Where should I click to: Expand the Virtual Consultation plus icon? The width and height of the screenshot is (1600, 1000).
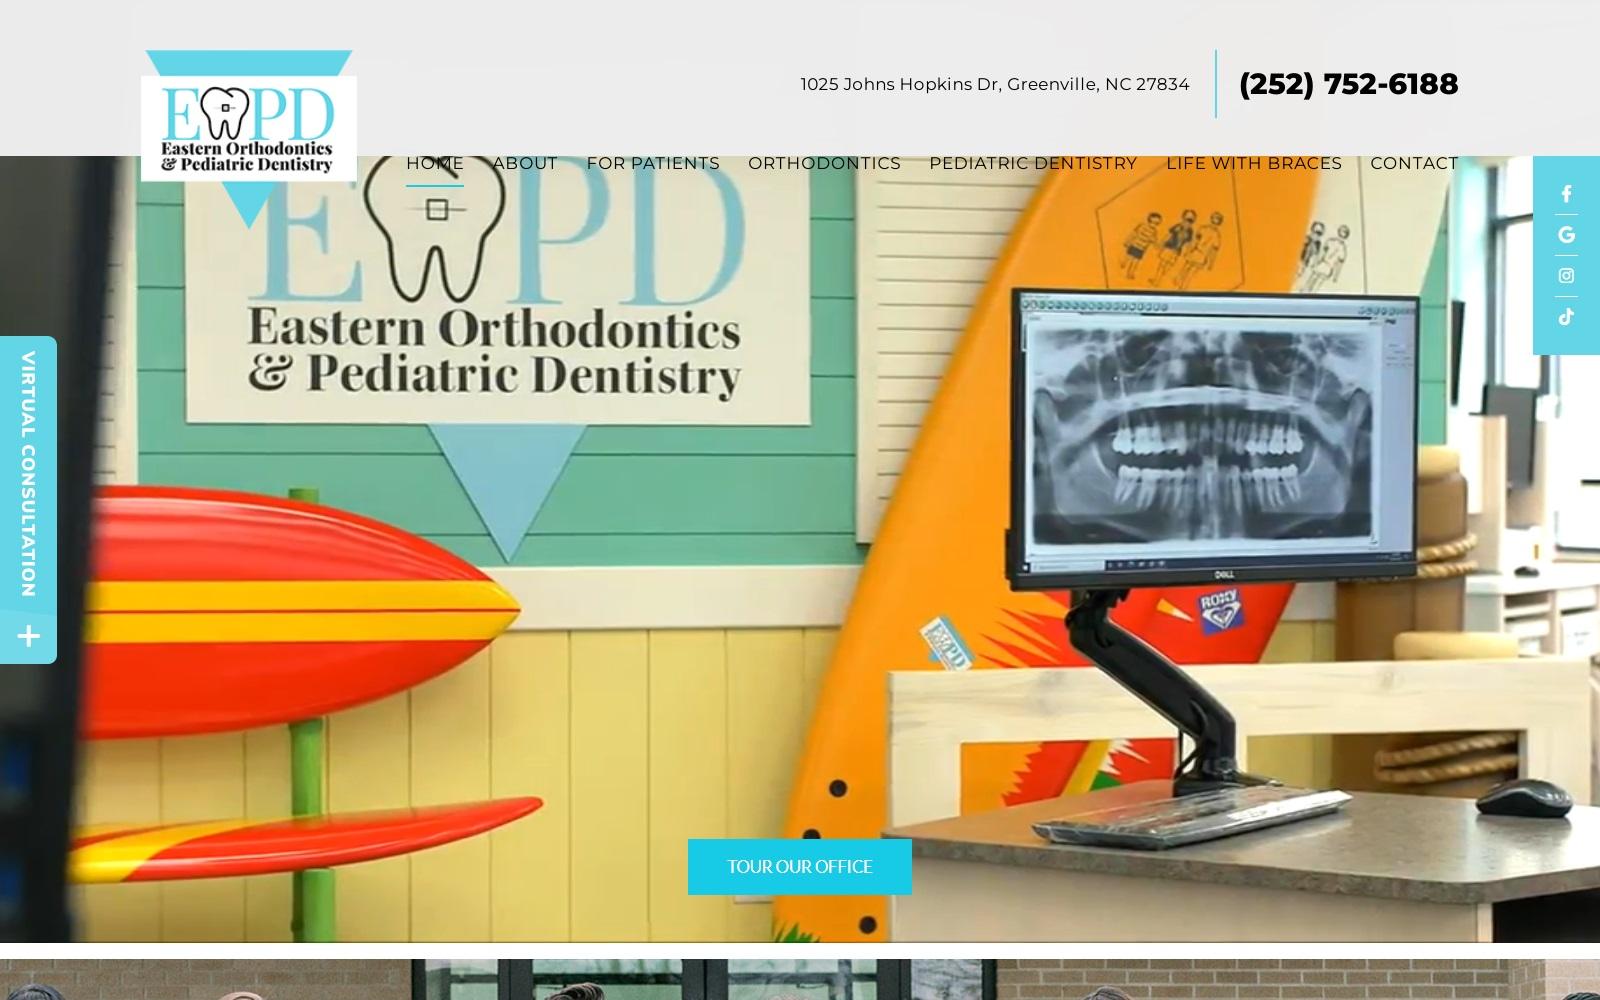click(29, 636)
